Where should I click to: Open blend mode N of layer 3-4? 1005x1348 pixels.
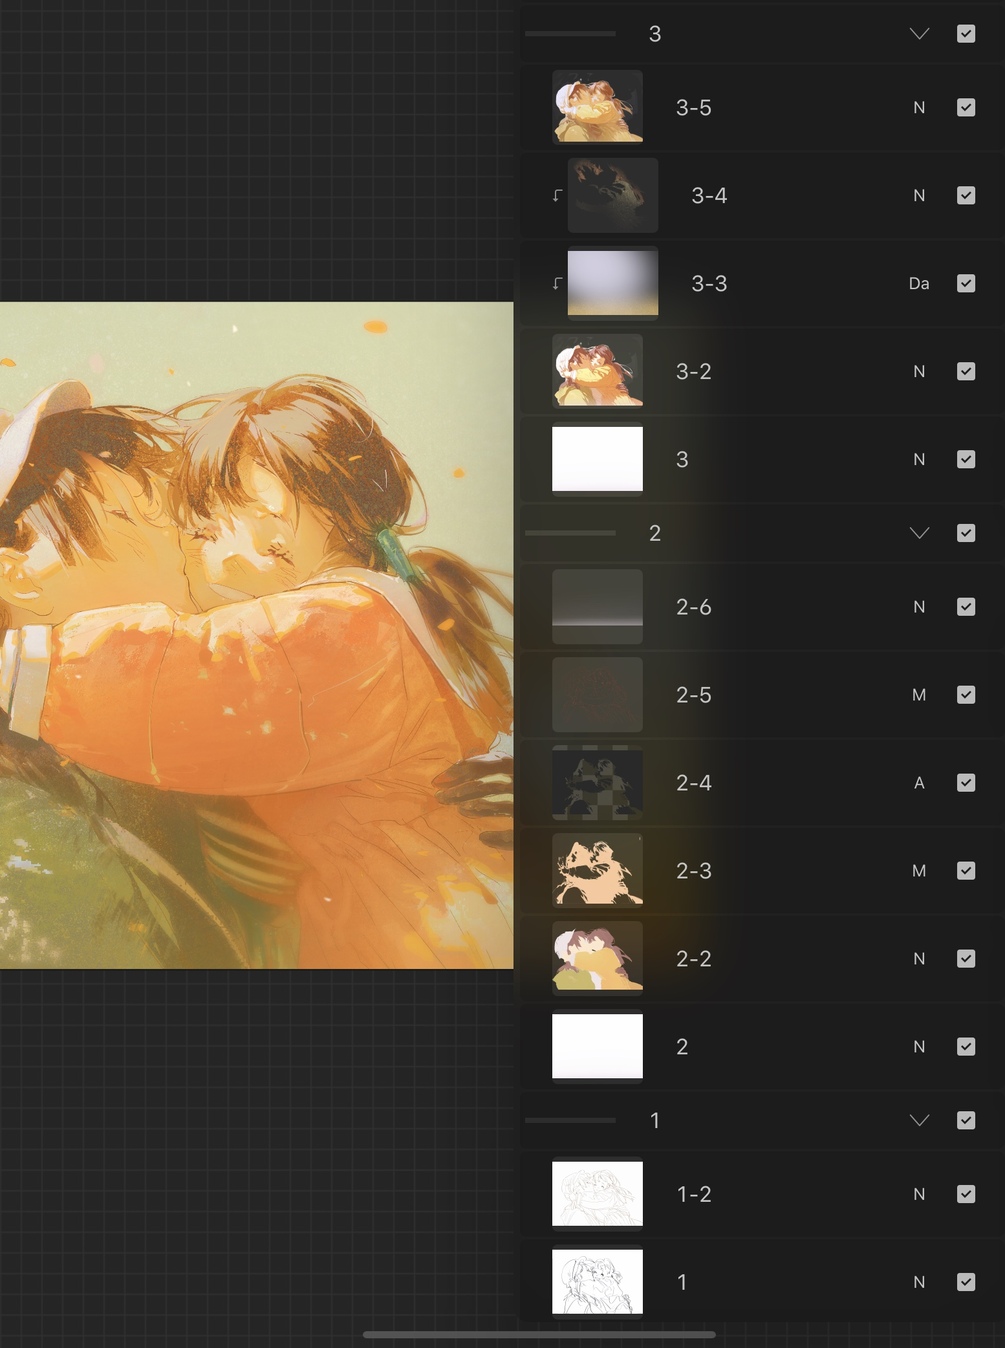pyautogui.click(x=919, y=195)
